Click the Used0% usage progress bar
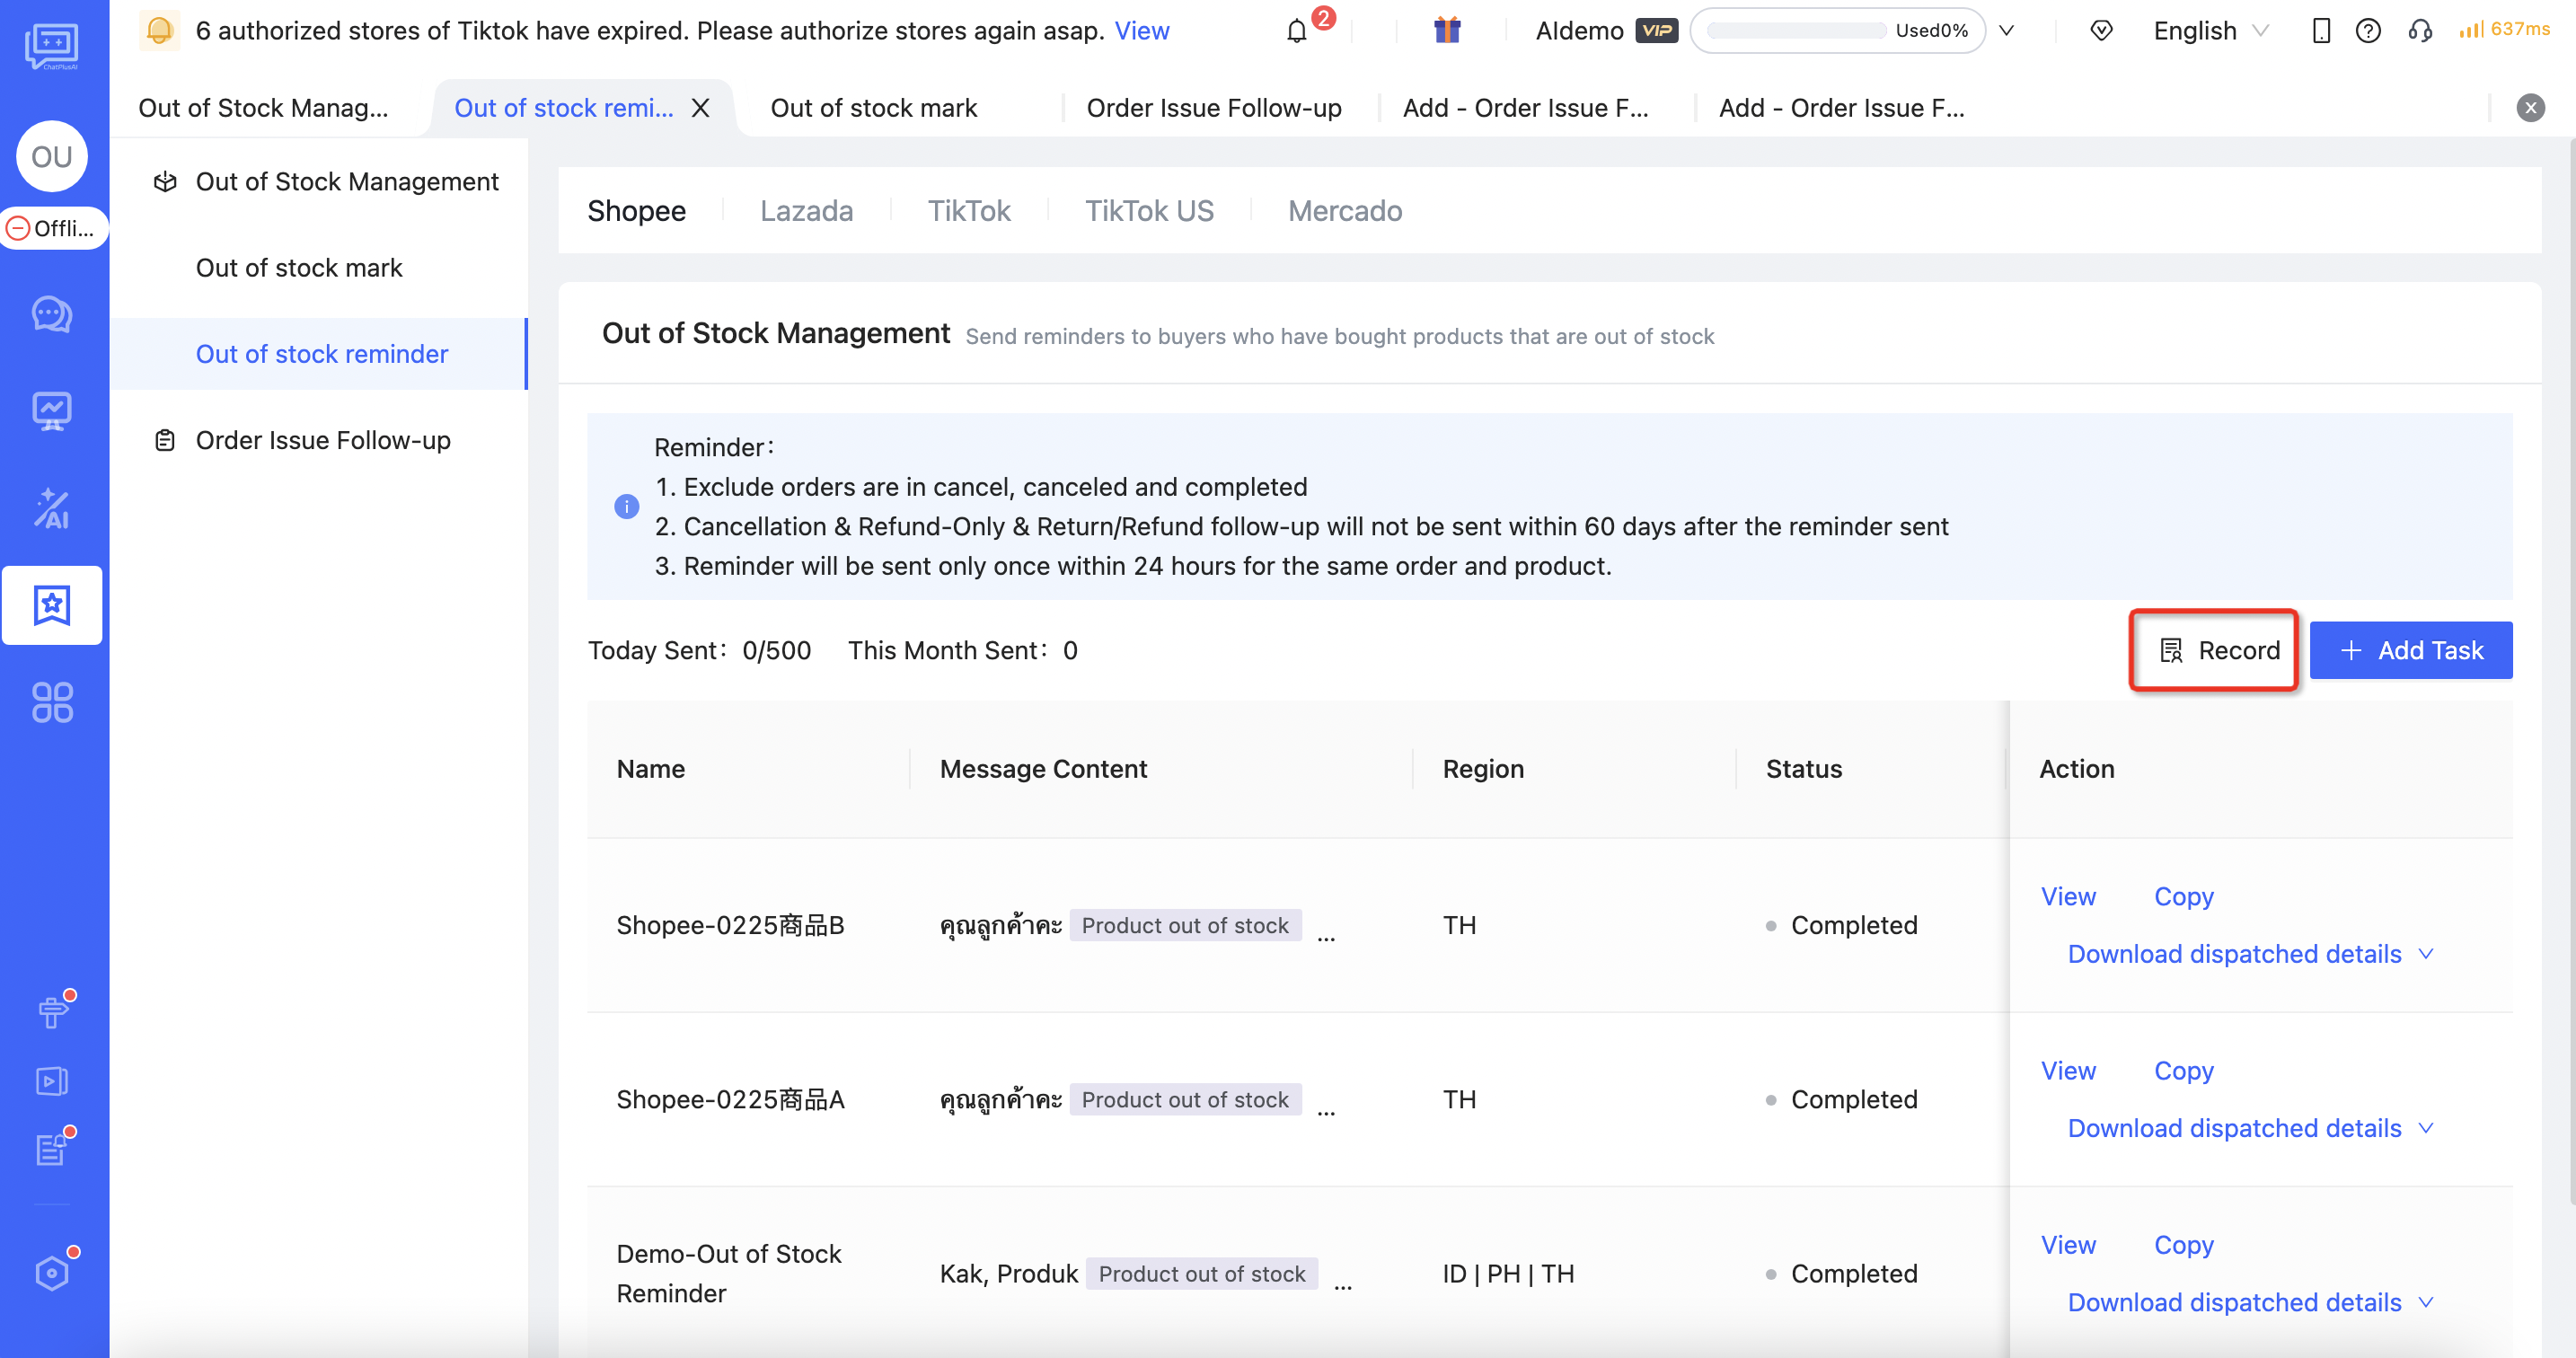This screenshot has width=2576, height=1358. (x=1837, y=31)
